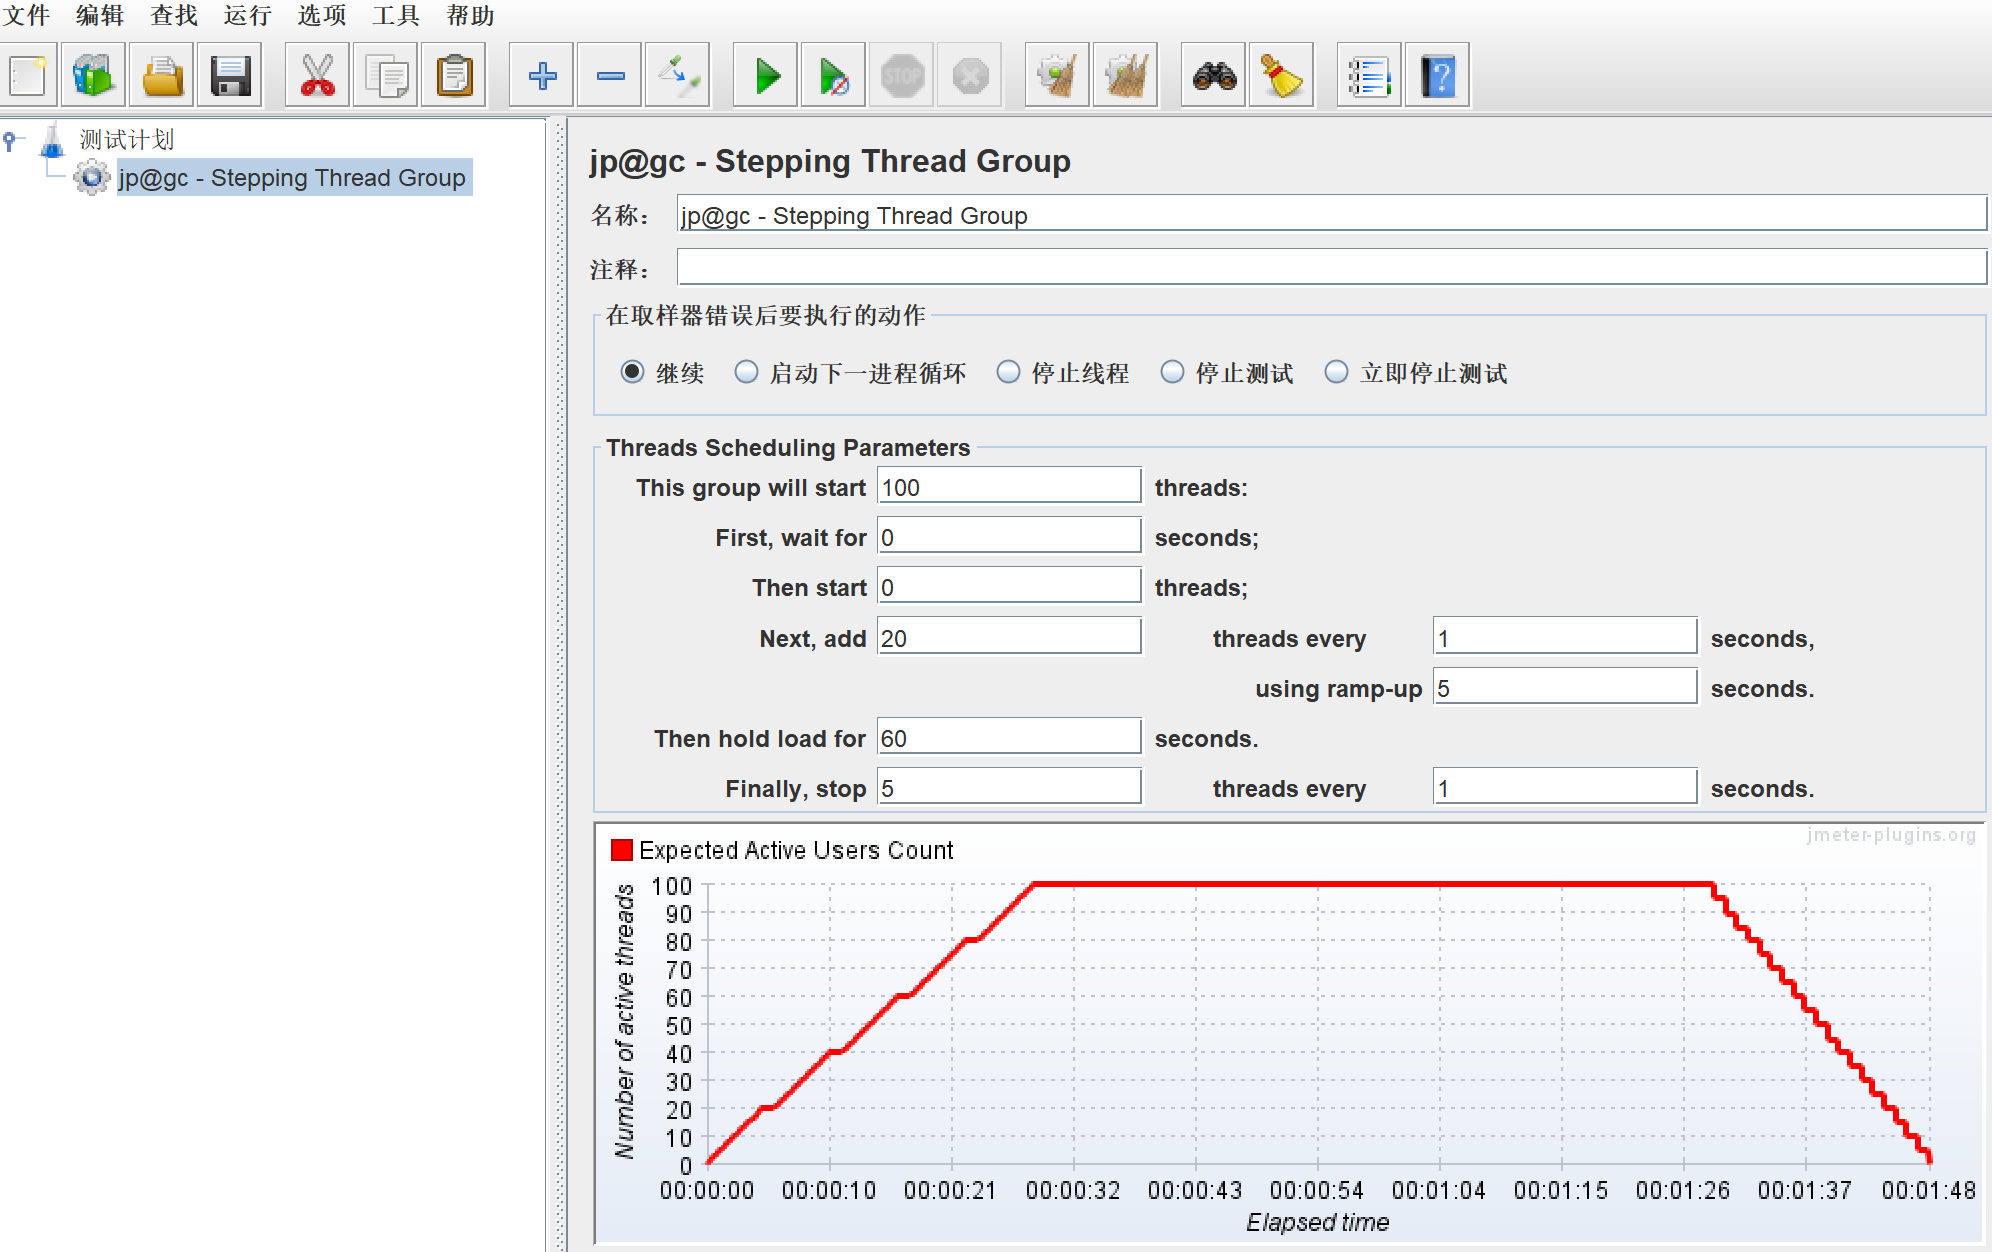The height and width of the screenshot is (1252, 1992).
Task: Click the Start no pauses icon
Action: point(833,76)
